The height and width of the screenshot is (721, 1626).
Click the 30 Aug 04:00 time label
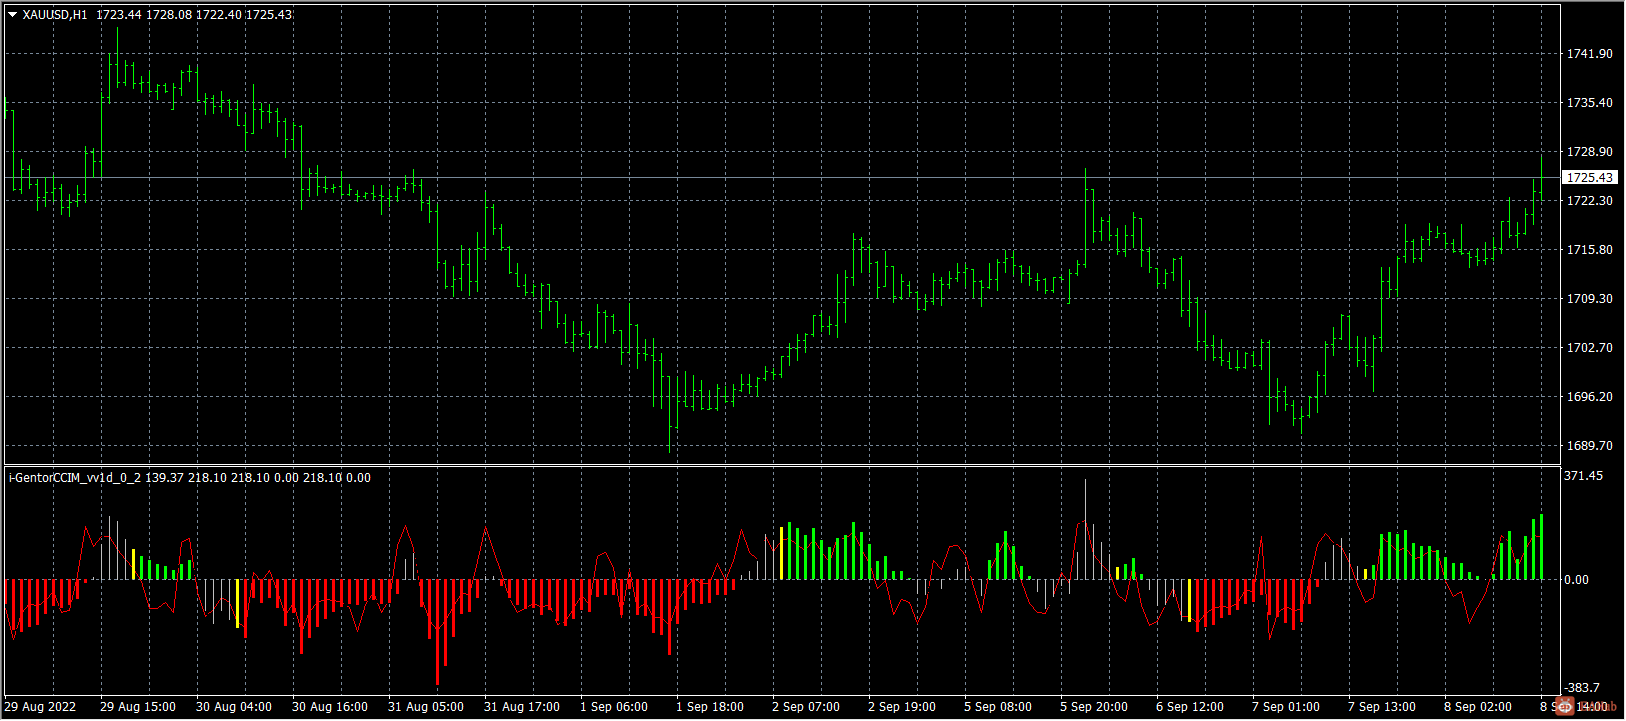click(234, 707)
